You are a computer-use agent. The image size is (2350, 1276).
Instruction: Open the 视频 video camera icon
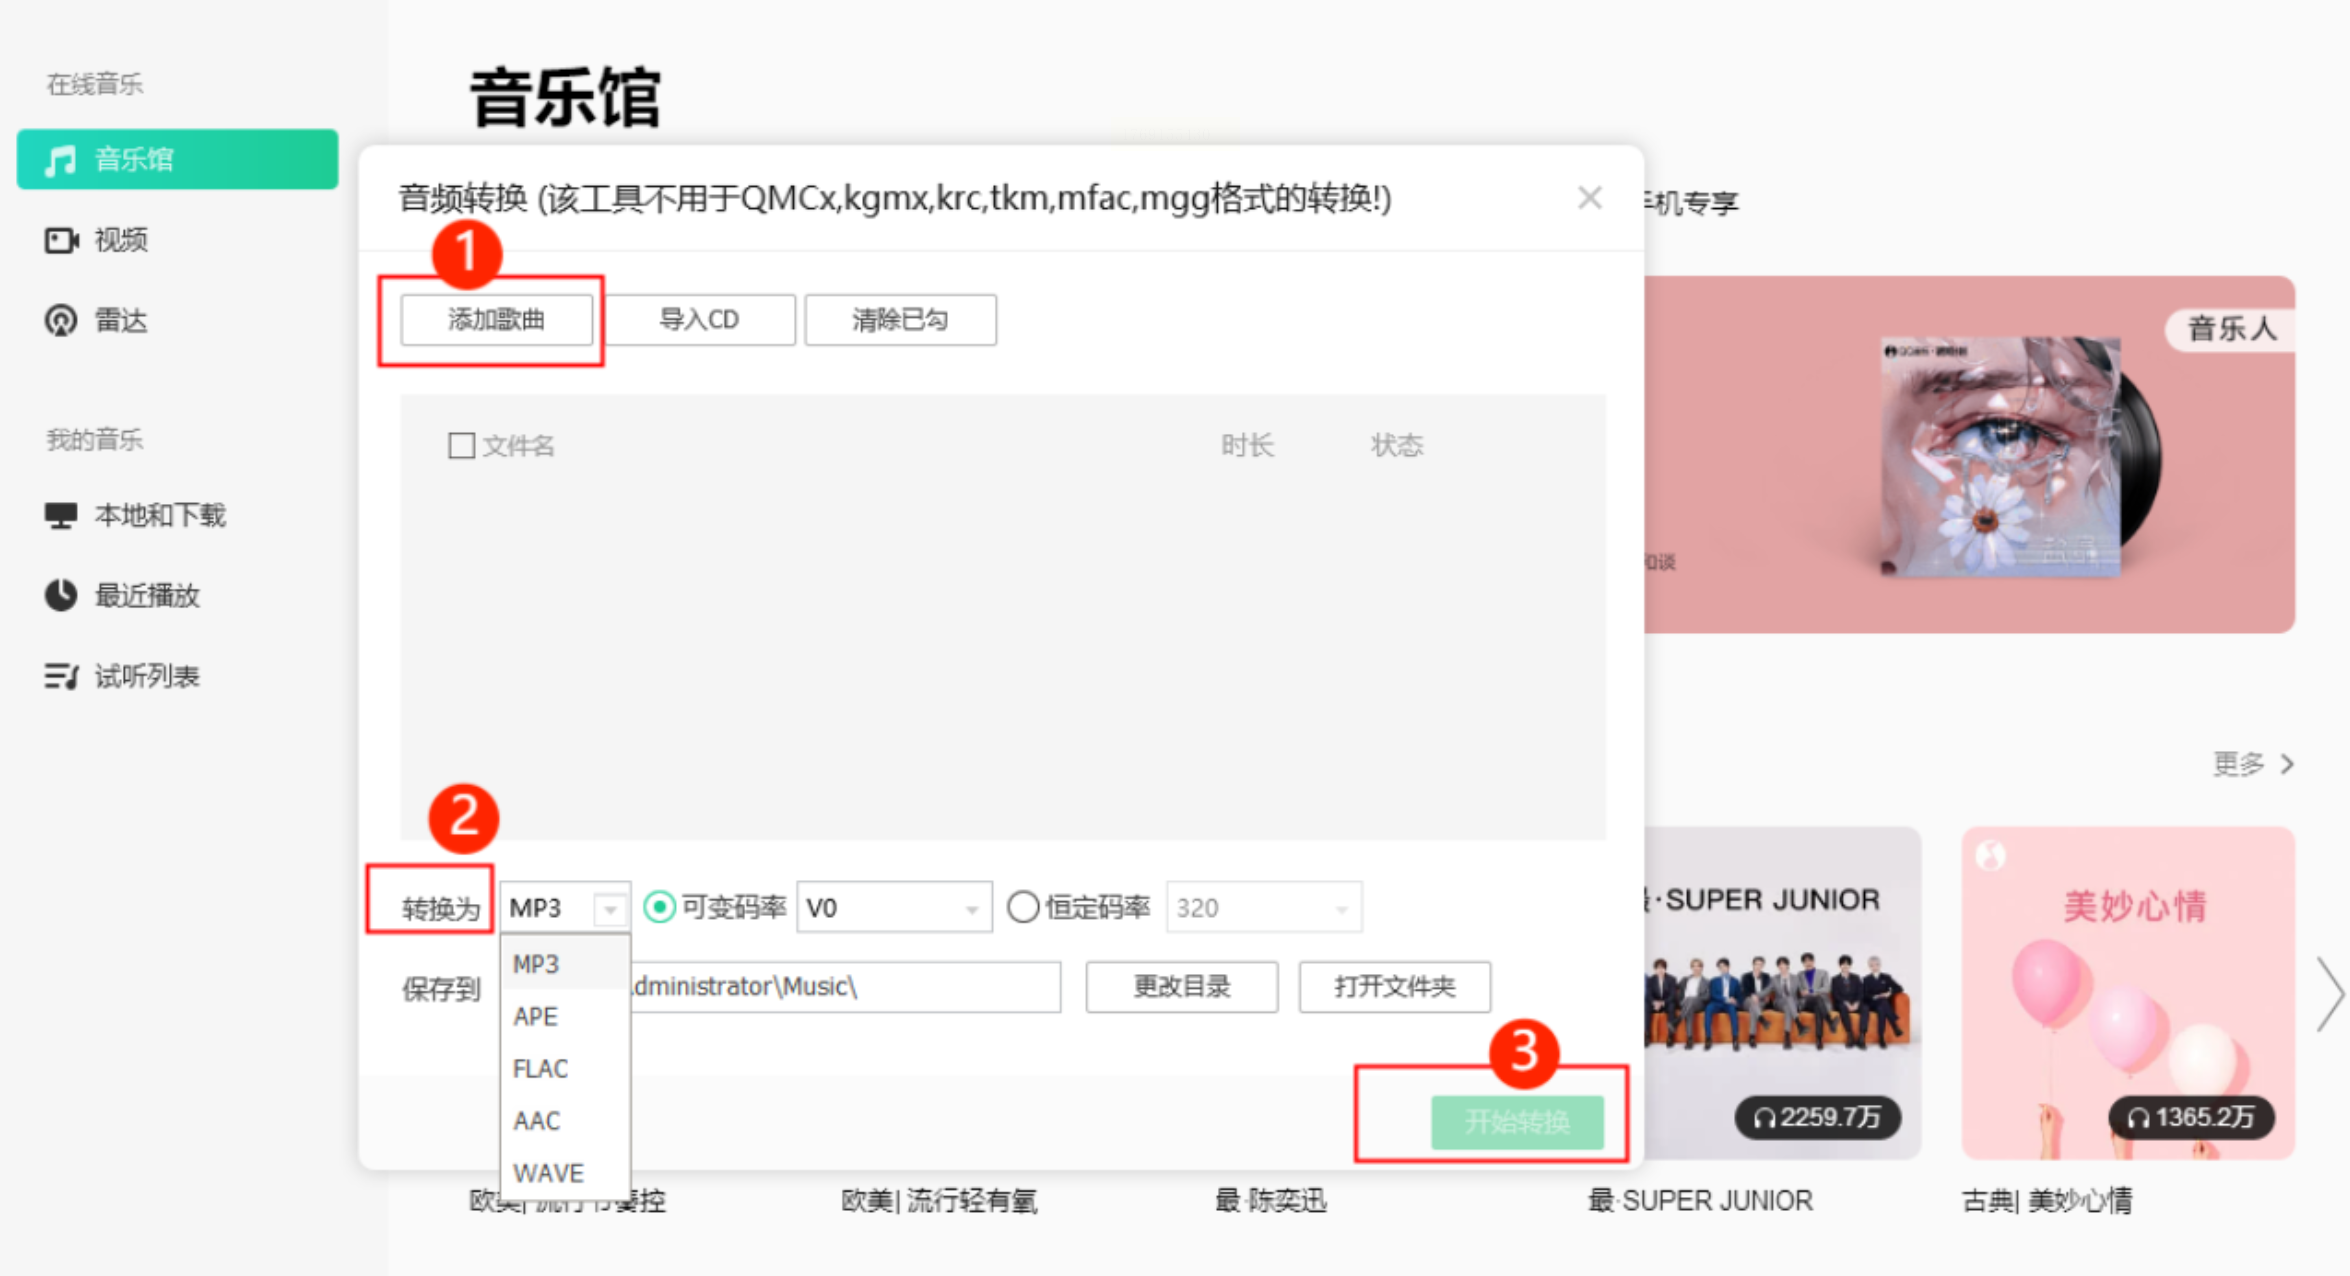coord(61,240)
